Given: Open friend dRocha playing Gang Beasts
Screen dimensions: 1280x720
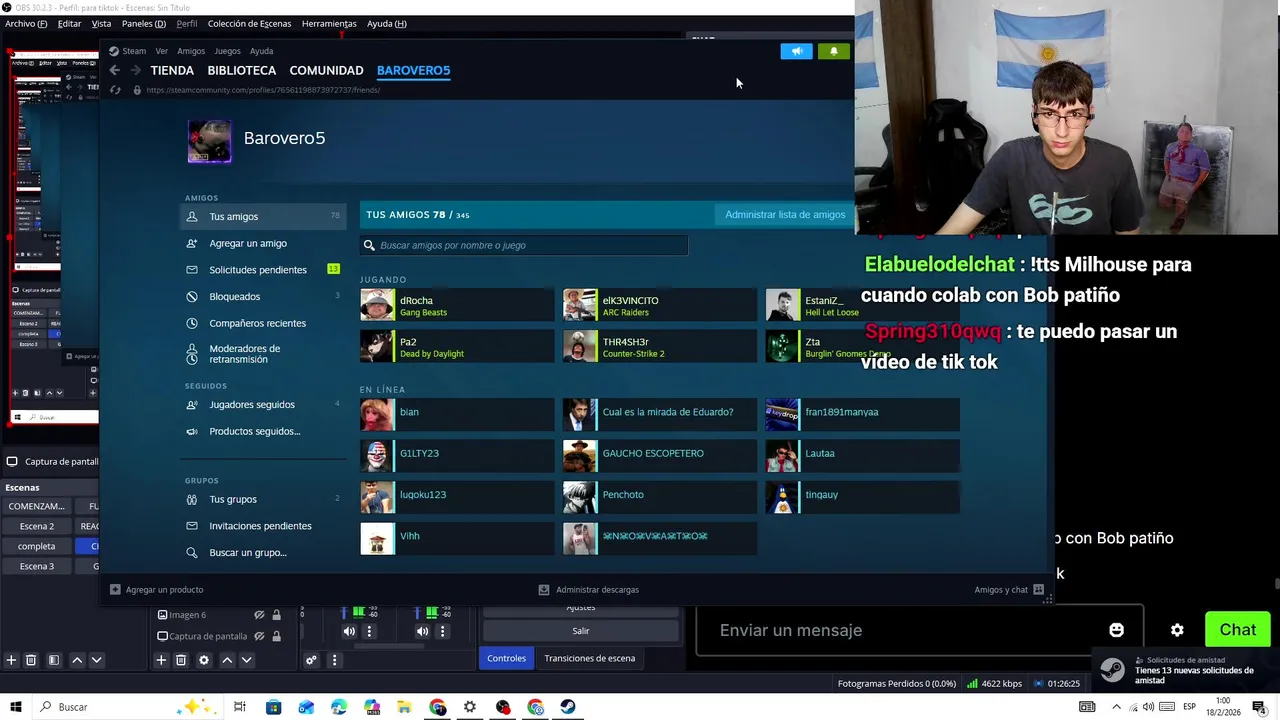Looking at the screenshot, I should (457, 305).
